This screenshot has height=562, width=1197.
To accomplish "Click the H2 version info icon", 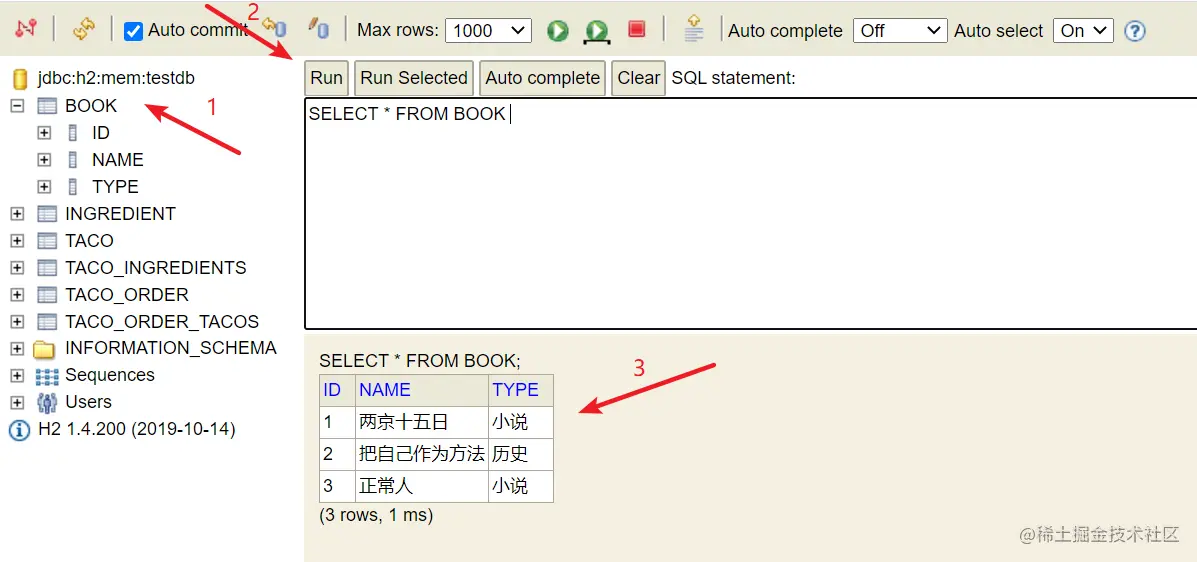I will coord(19,431).
